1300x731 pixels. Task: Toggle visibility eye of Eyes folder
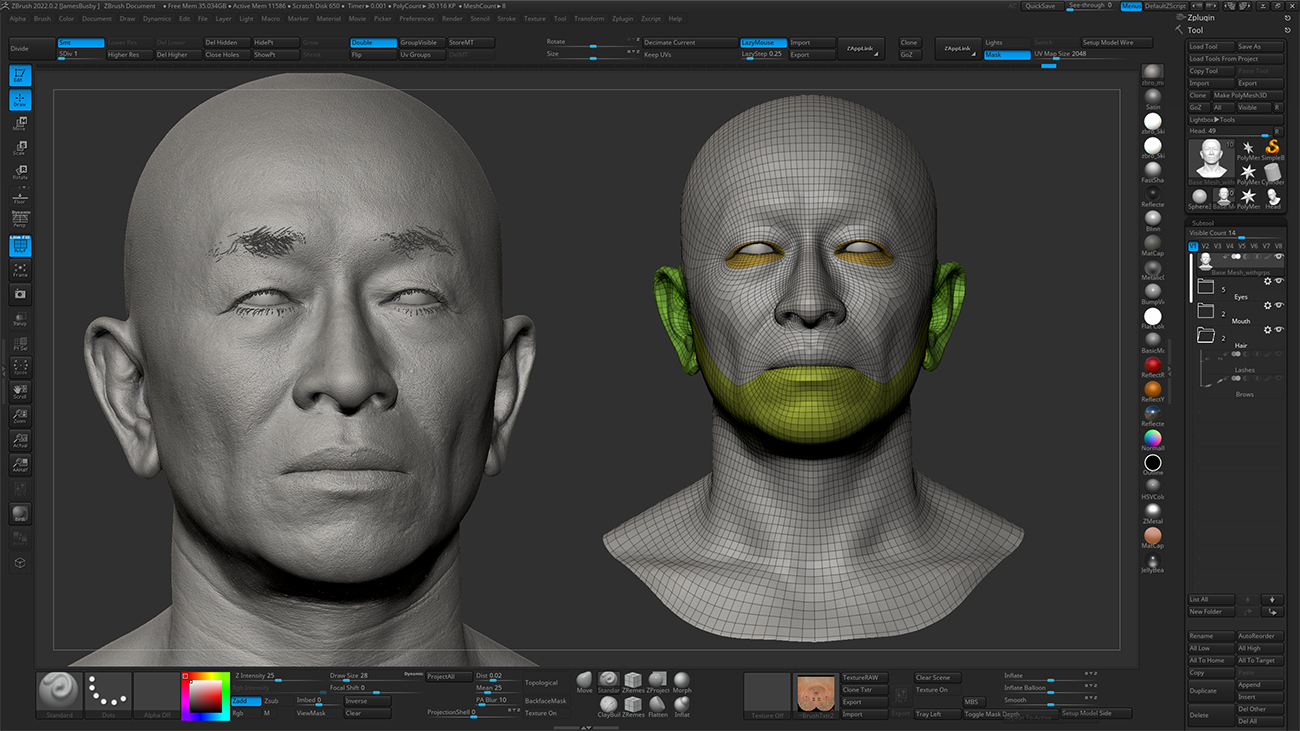(1279, 281)
